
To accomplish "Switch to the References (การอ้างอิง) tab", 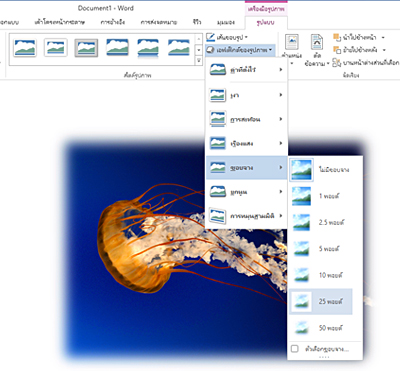I will 113,23.
